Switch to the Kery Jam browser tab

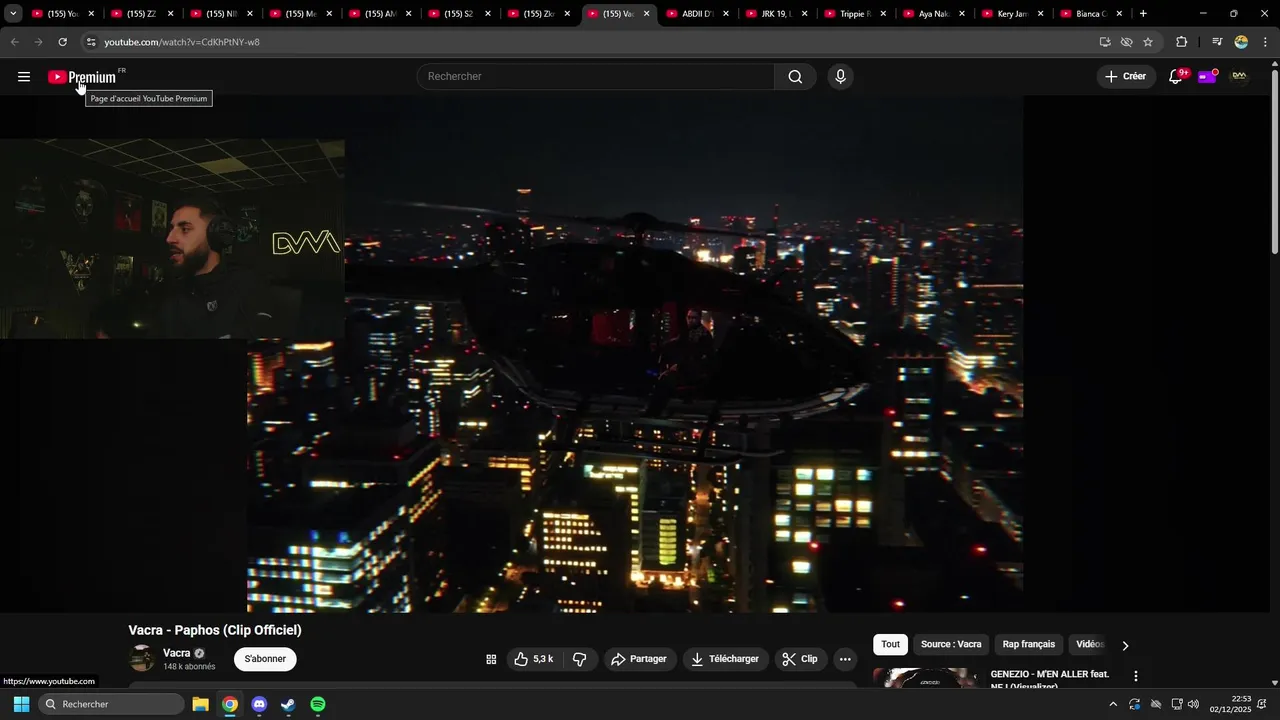coord(1013,14)
